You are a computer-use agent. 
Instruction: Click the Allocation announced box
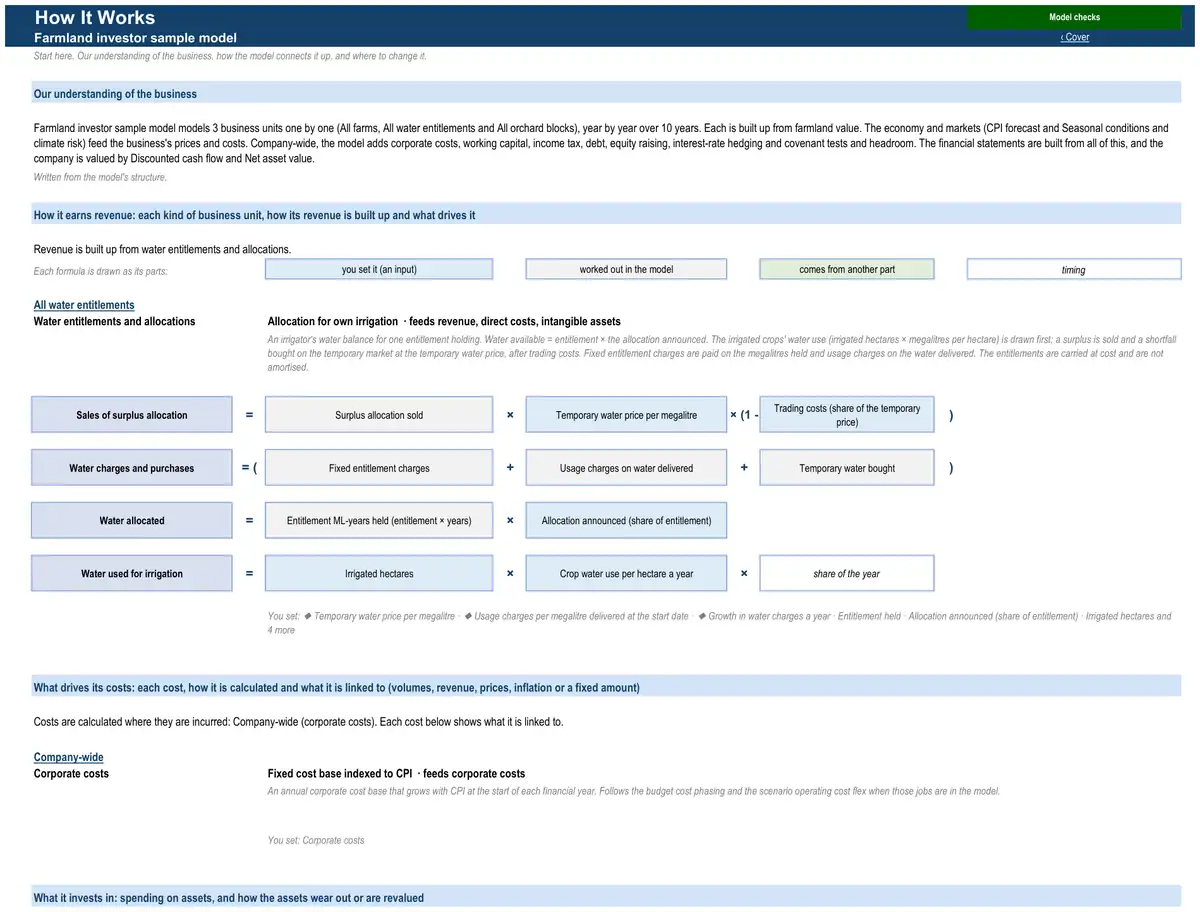point(626,520)
